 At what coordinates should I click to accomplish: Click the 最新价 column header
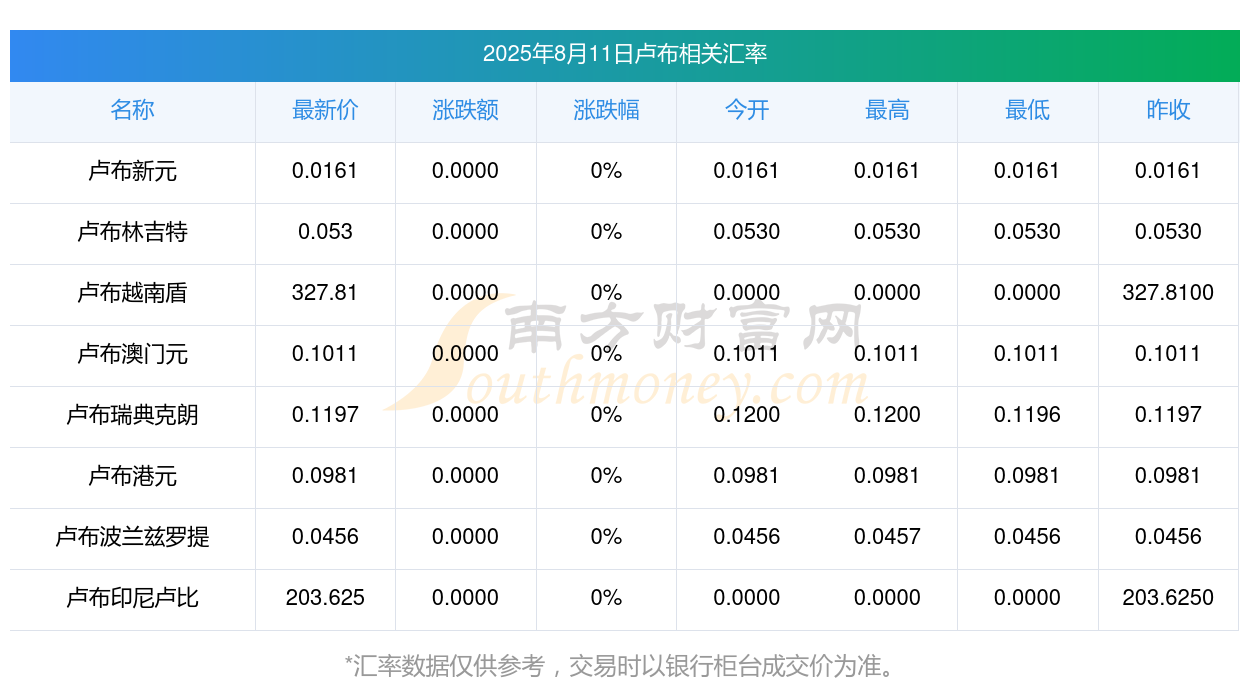(x=325, y=110)
